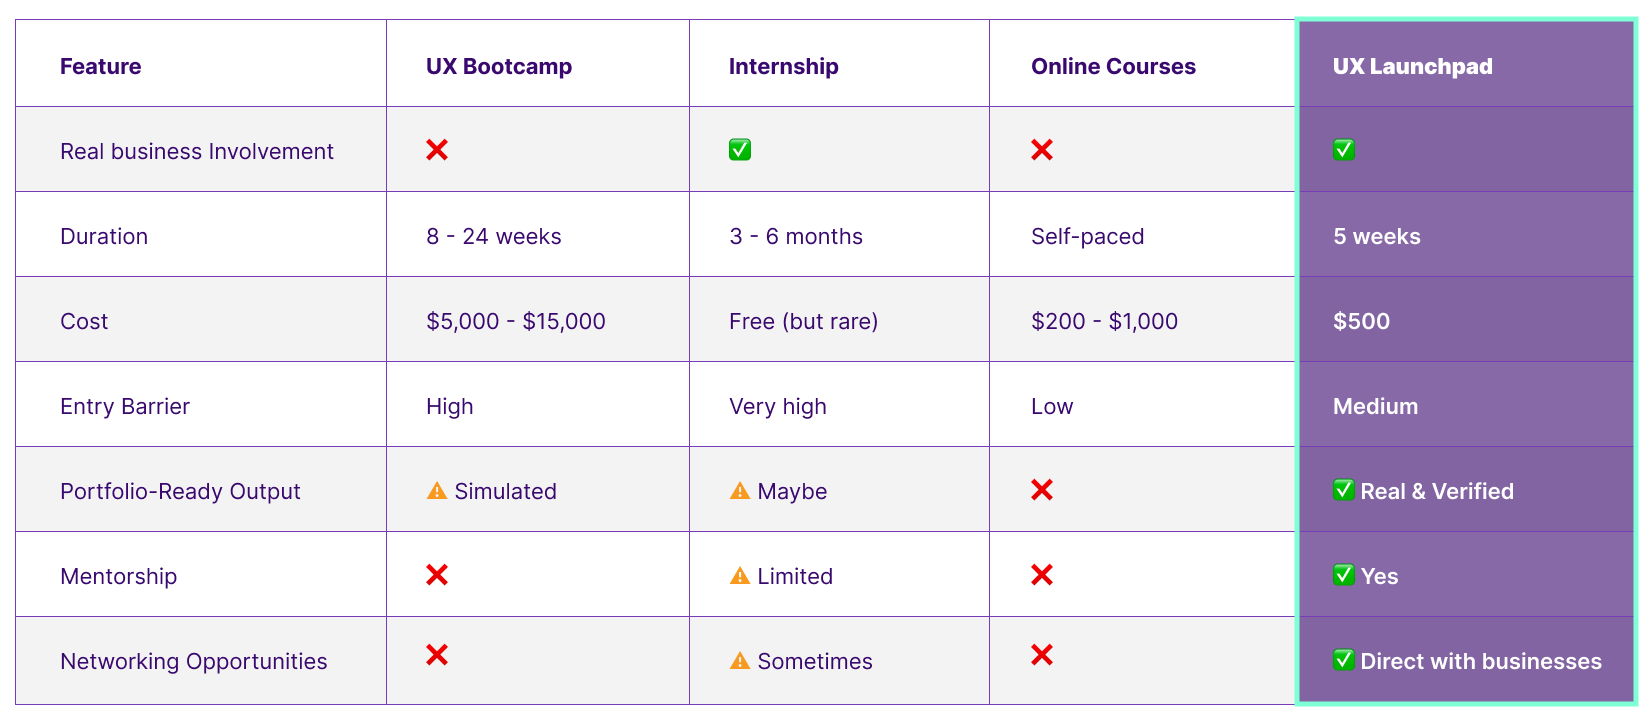This screenshot has height=724, width=1651.
Task: Click the warning triangle next to Simulated
Action: [437, 491]
